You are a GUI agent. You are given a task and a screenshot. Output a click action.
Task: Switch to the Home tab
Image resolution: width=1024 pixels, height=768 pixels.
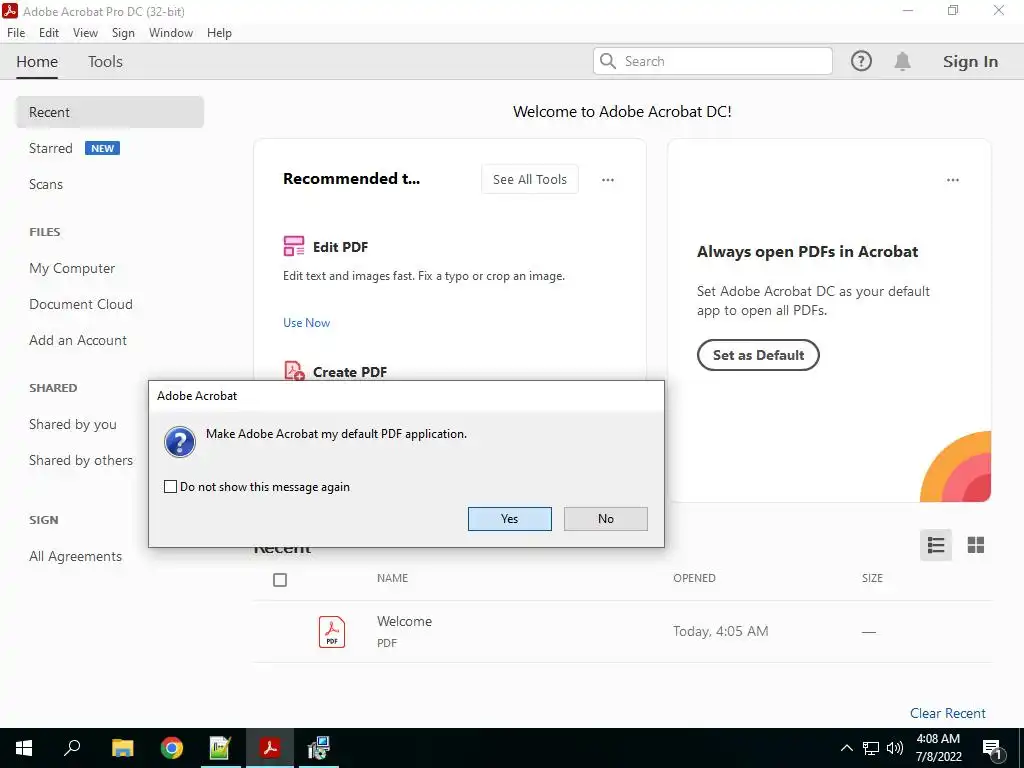[37, 61]
